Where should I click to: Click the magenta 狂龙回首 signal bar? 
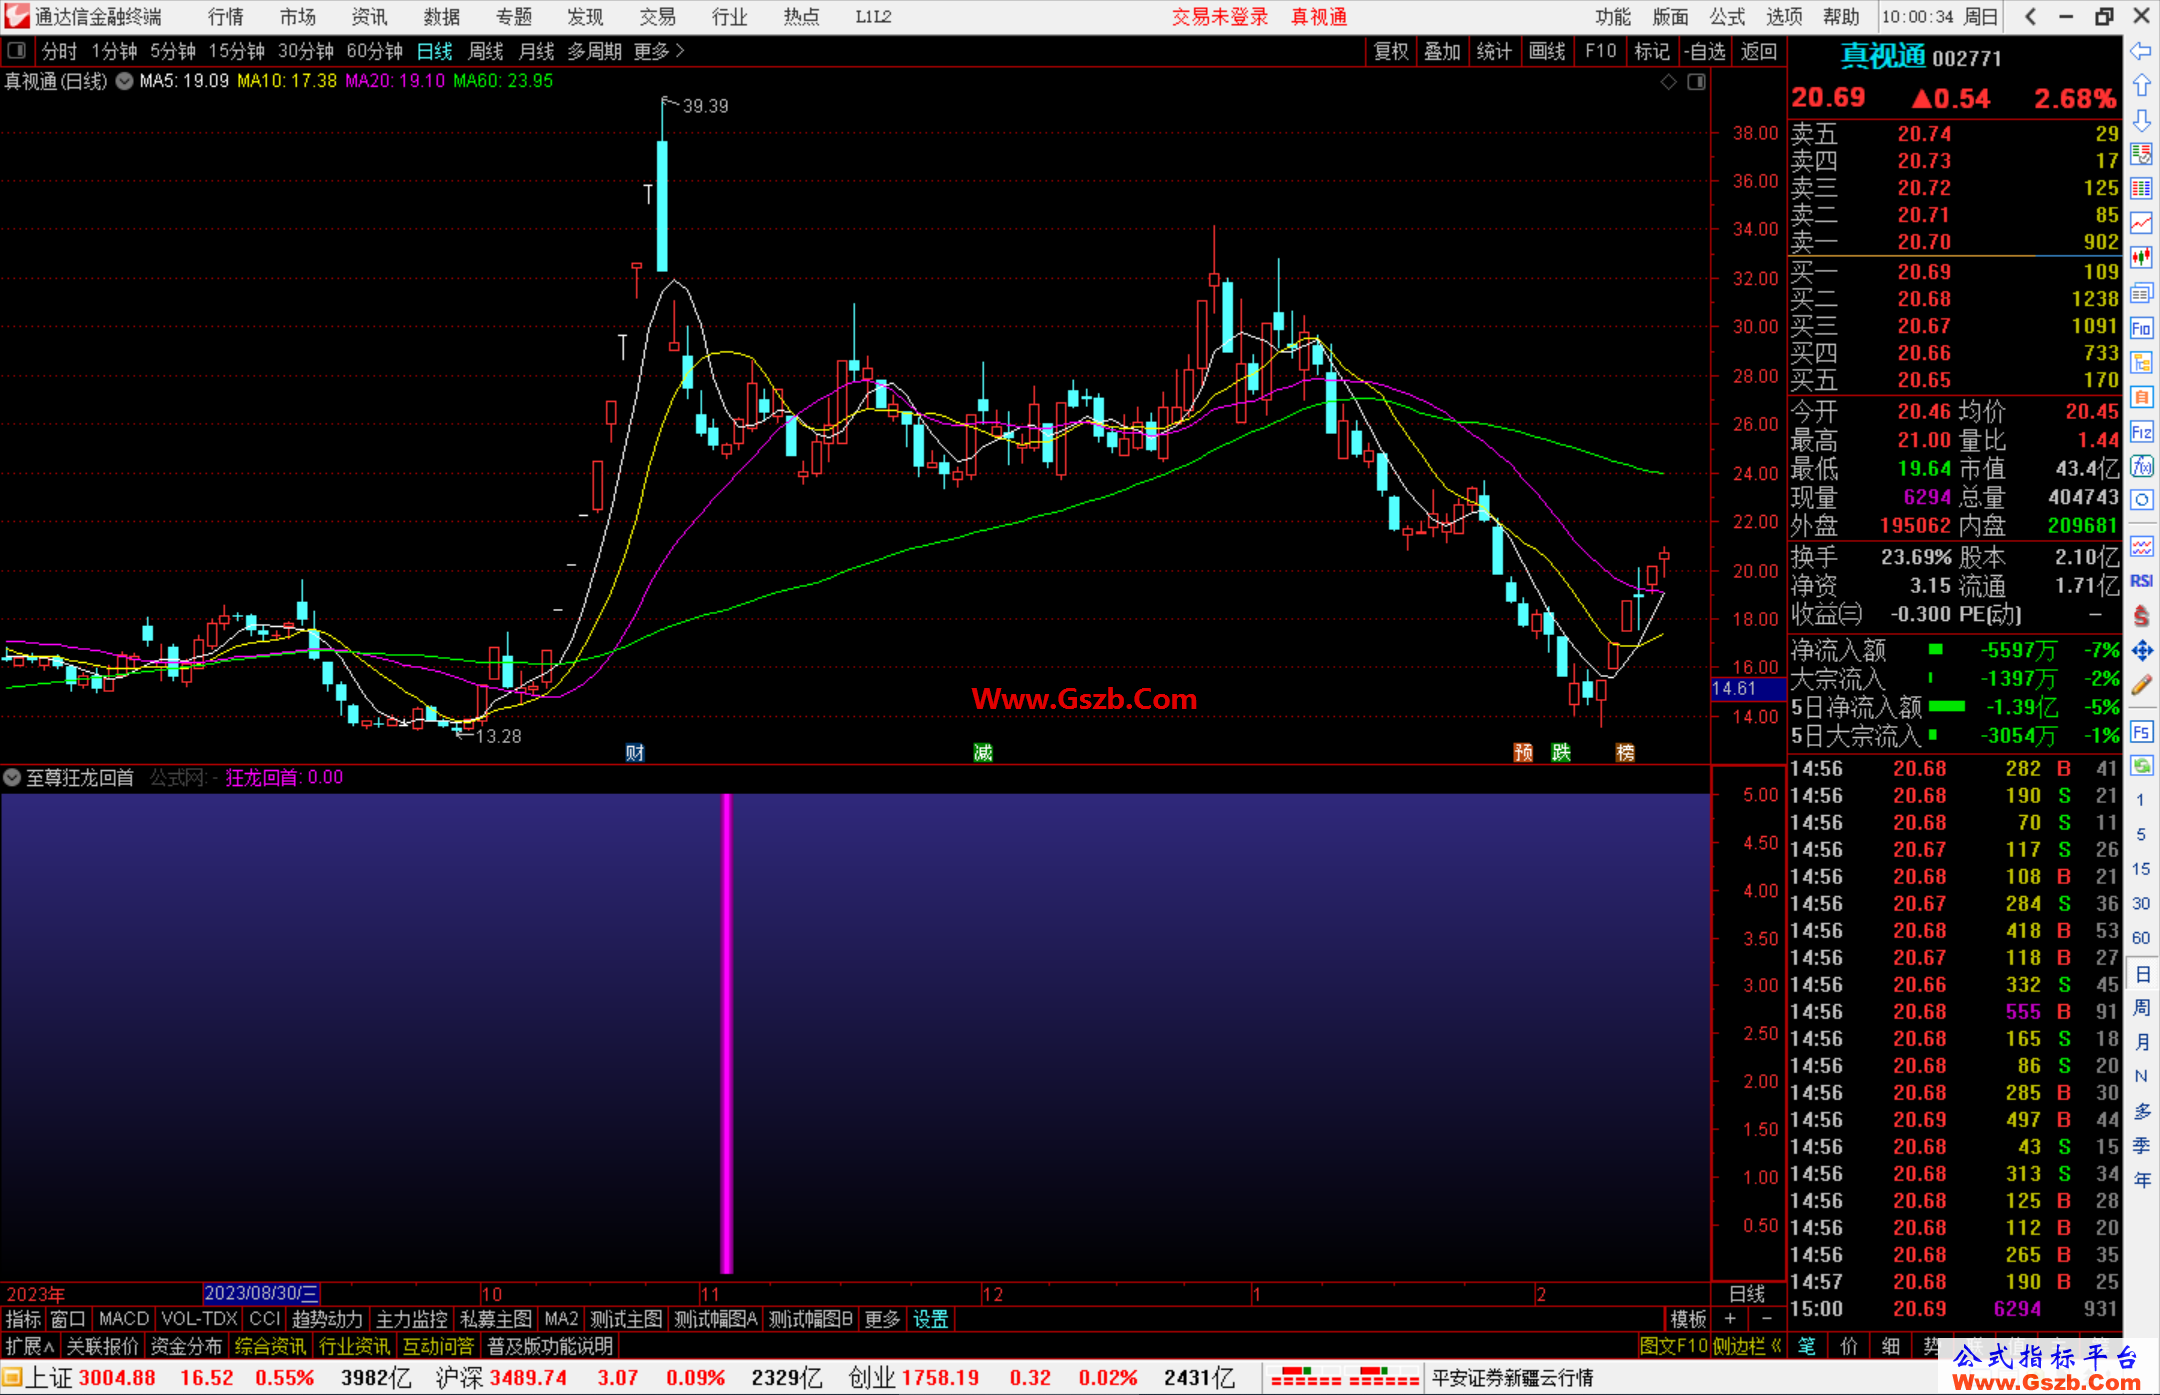click(727, 1033)
